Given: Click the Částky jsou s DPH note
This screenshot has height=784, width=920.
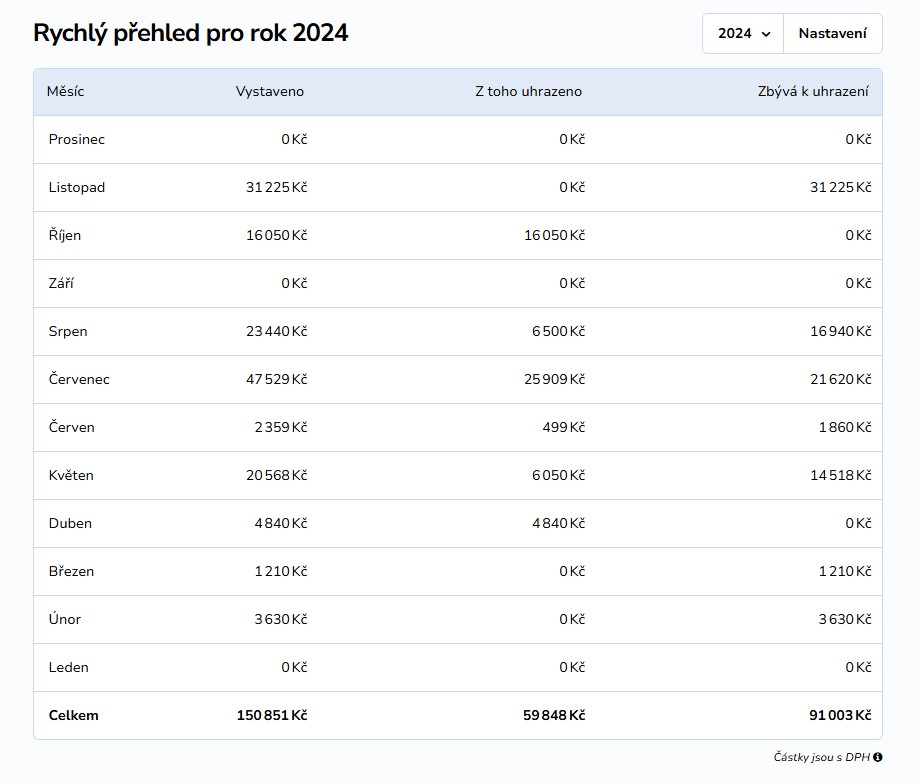Looking at the screenshot, I should point(821,757).
